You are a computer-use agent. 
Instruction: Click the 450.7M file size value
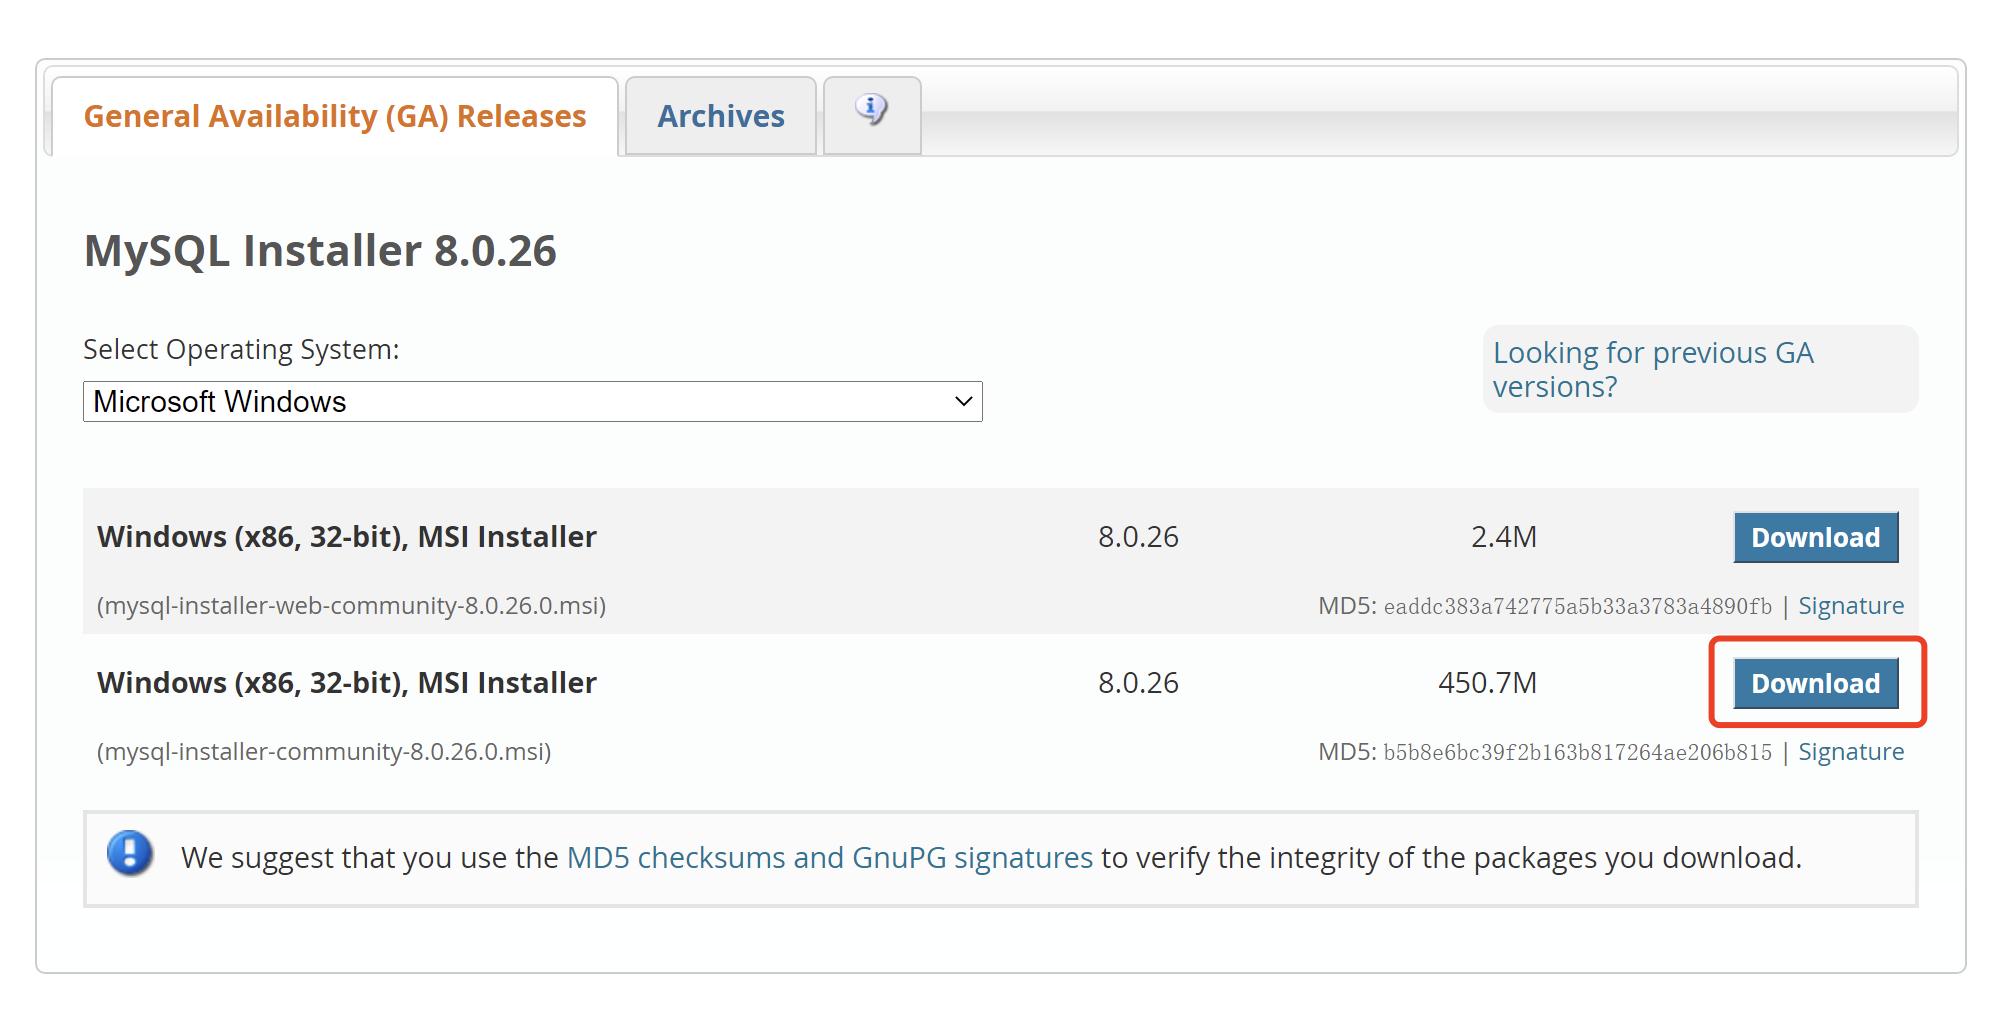pos(1487,683)
